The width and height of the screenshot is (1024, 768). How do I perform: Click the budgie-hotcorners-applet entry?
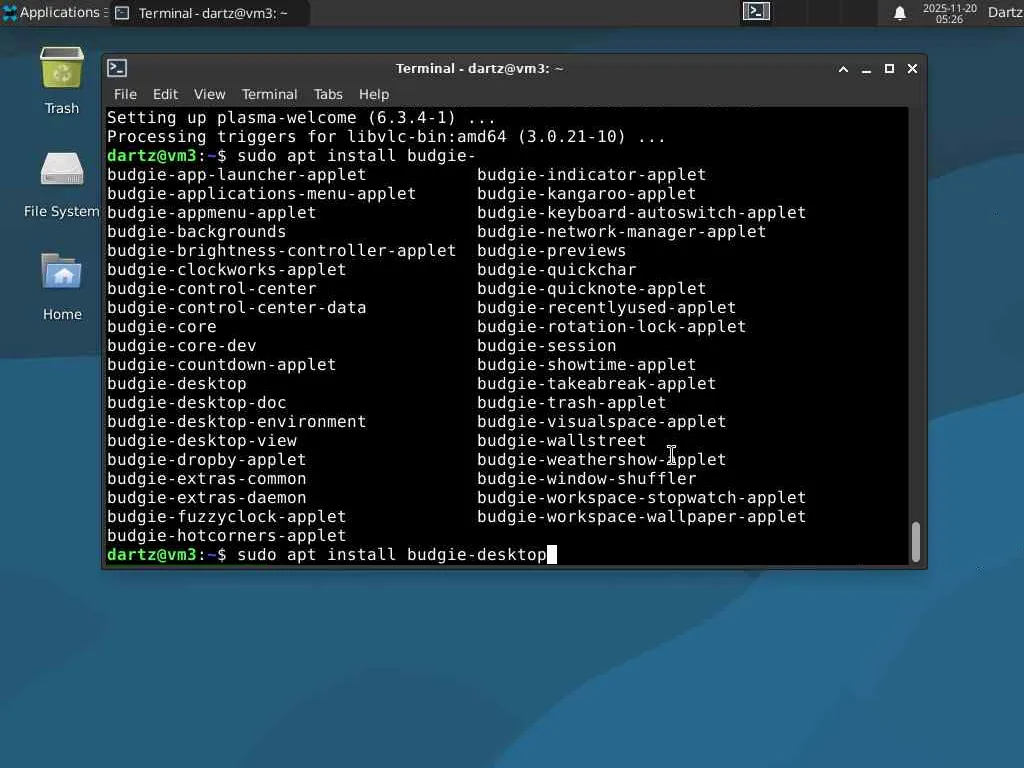[x=227, y=535]
